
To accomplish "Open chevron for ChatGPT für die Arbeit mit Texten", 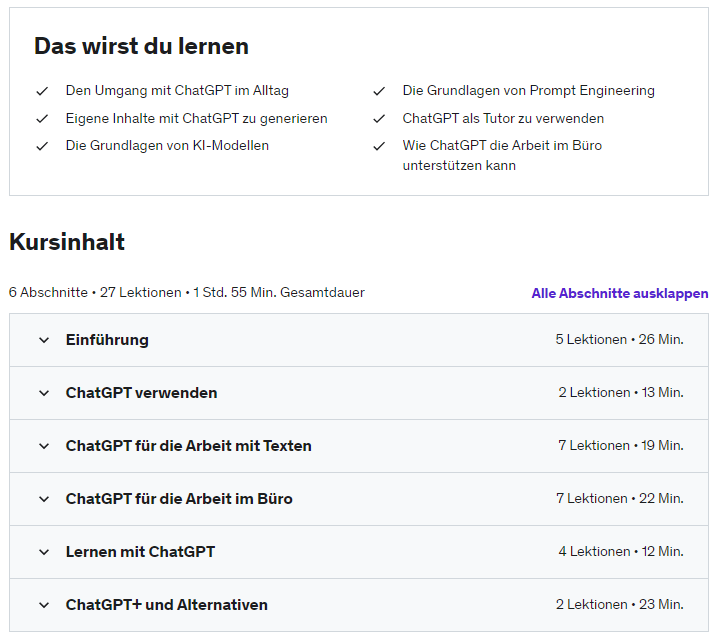I will pos(44,446).
